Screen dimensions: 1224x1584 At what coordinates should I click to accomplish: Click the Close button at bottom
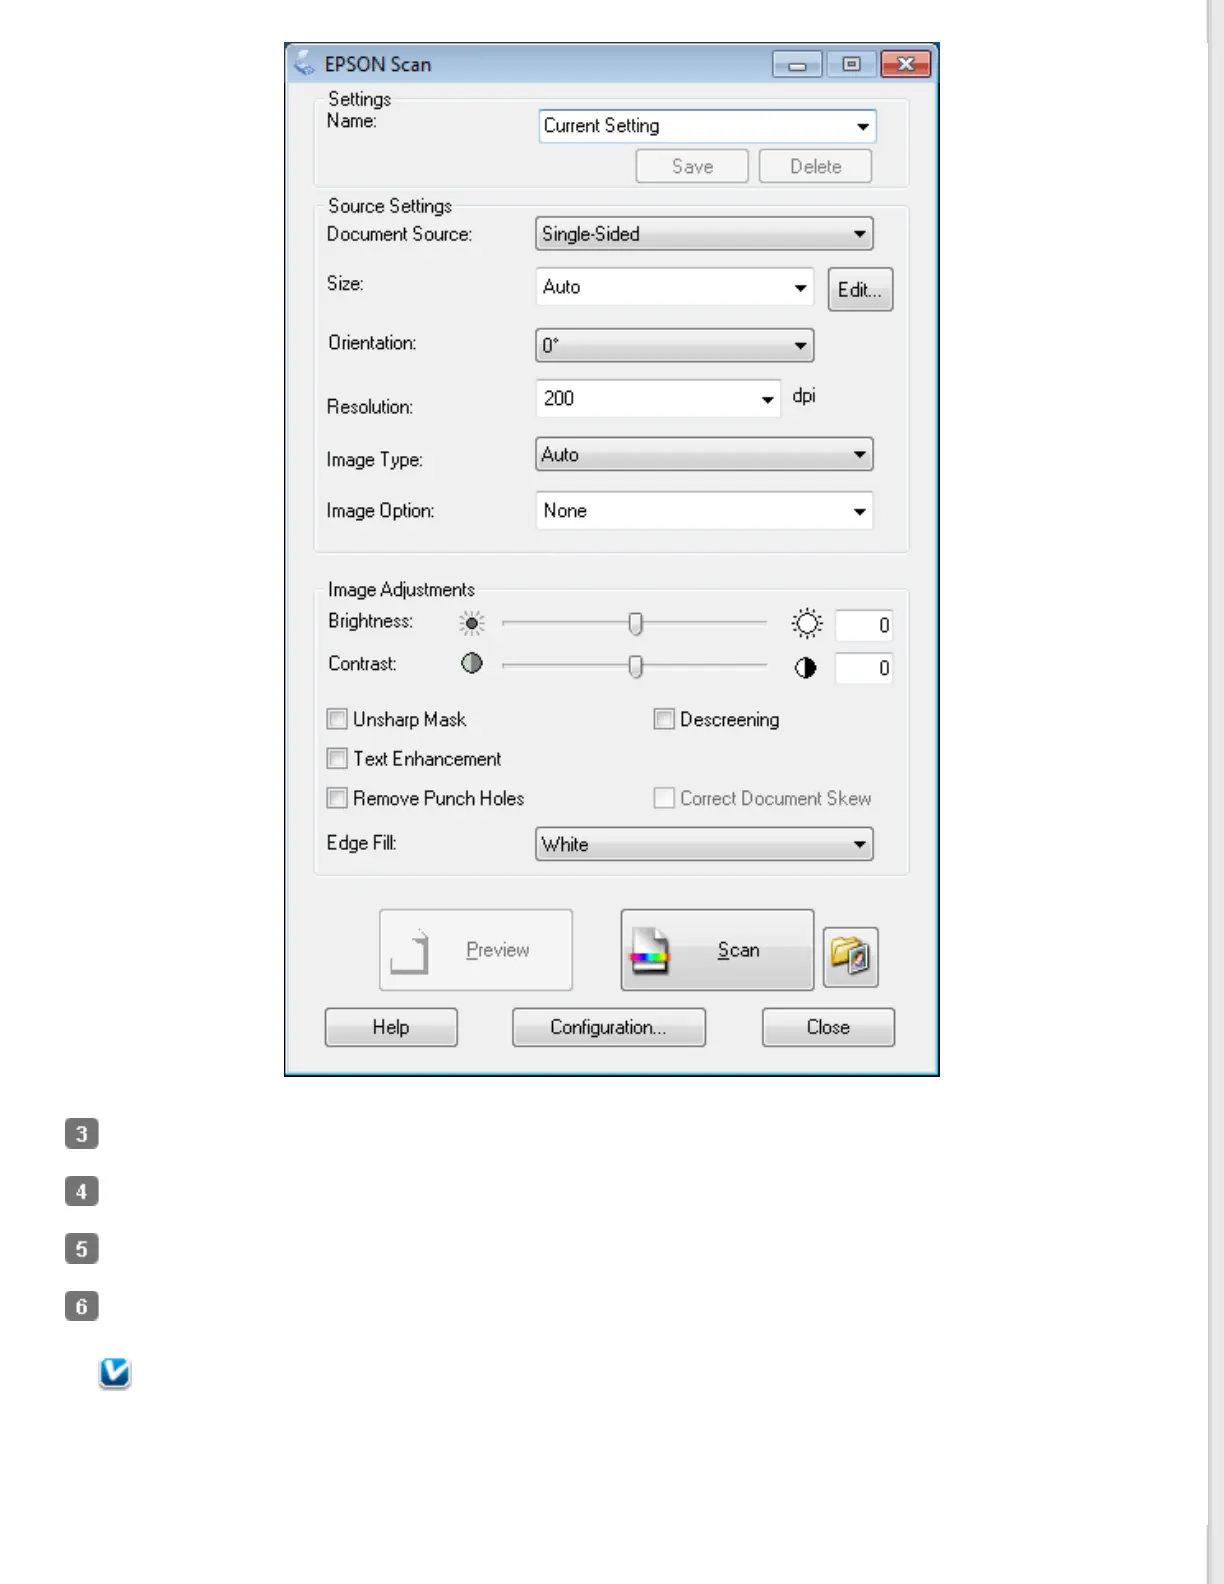tap(828, 1027)
